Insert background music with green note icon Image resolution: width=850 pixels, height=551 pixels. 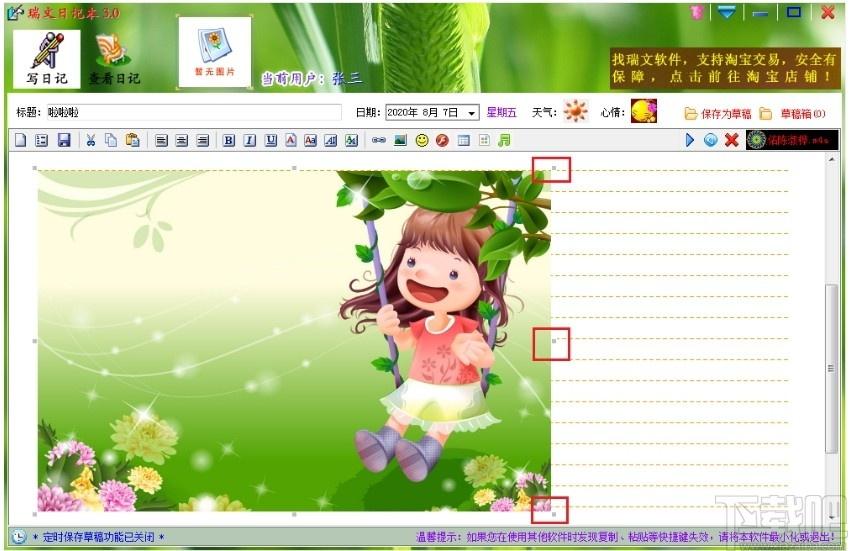point(504,140)
